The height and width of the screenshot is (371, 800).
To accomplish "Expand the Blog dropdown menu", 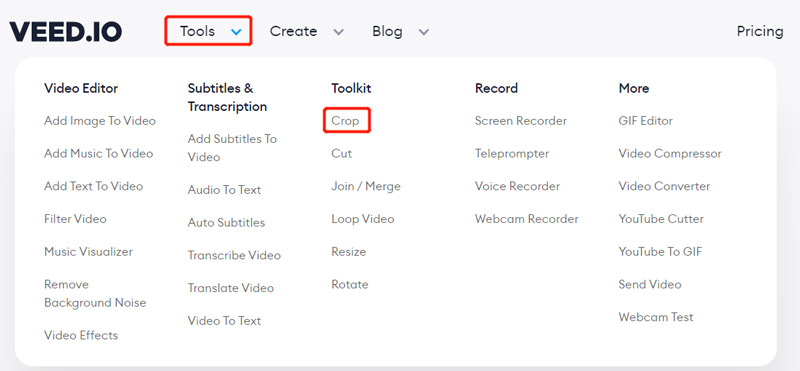I will click(400, 32).
